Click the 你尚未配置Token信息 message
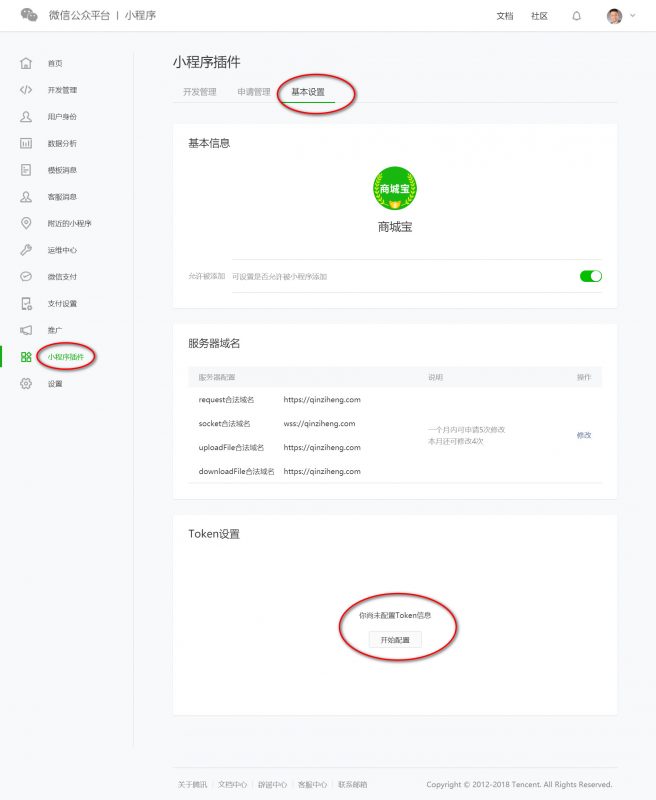The width and height of the screenshot is (656, 800). (395, 615)
